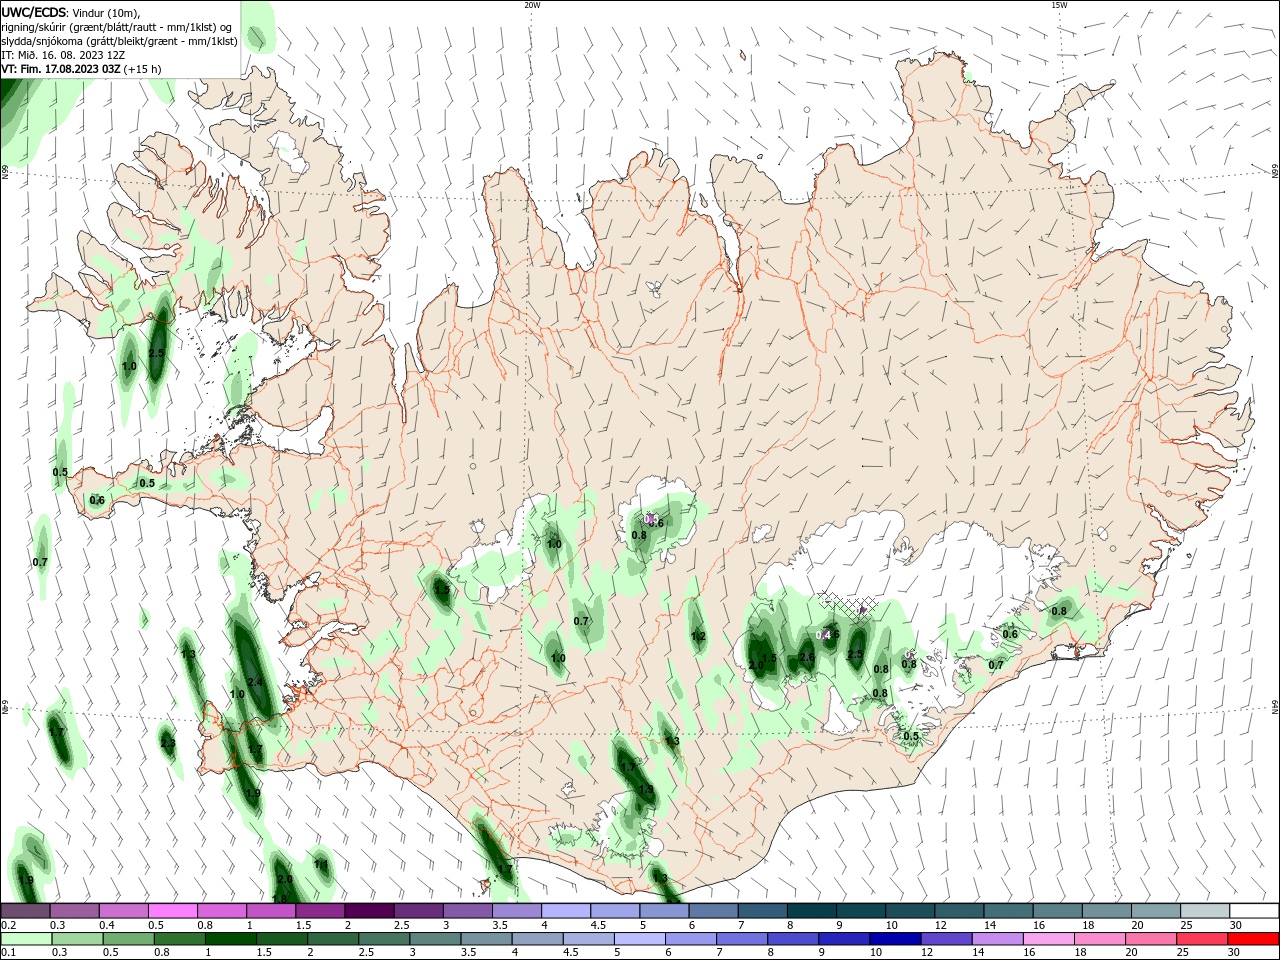Click the 'Vindur (10m)' header text

coord(106,12)
